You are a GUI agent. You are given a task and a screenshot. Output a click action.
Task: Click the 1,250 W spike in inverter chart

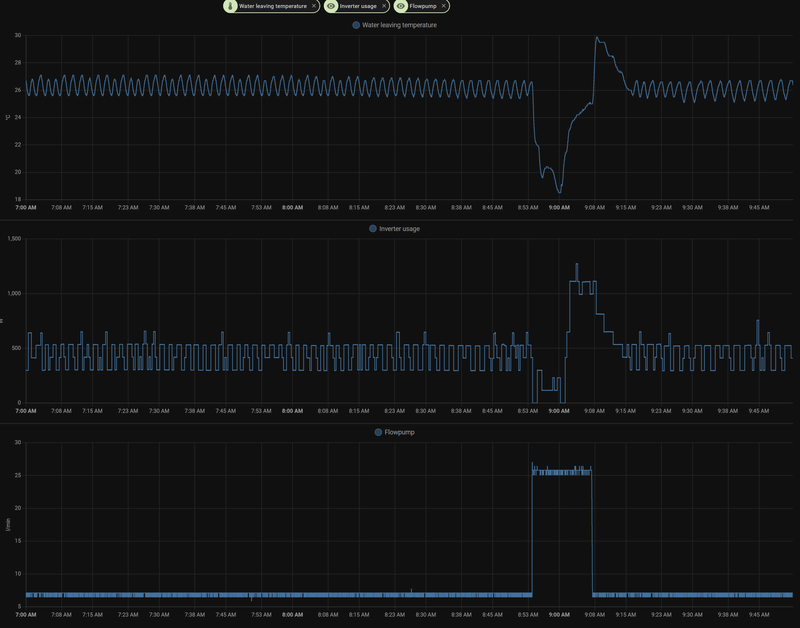point(577,265)
